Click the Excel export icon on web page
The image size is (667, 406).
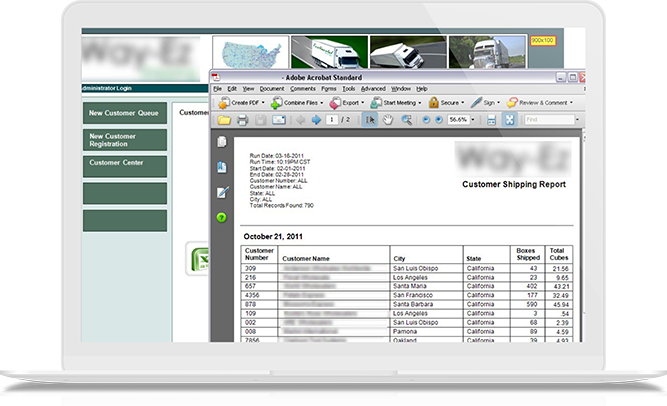click(200, 259)
